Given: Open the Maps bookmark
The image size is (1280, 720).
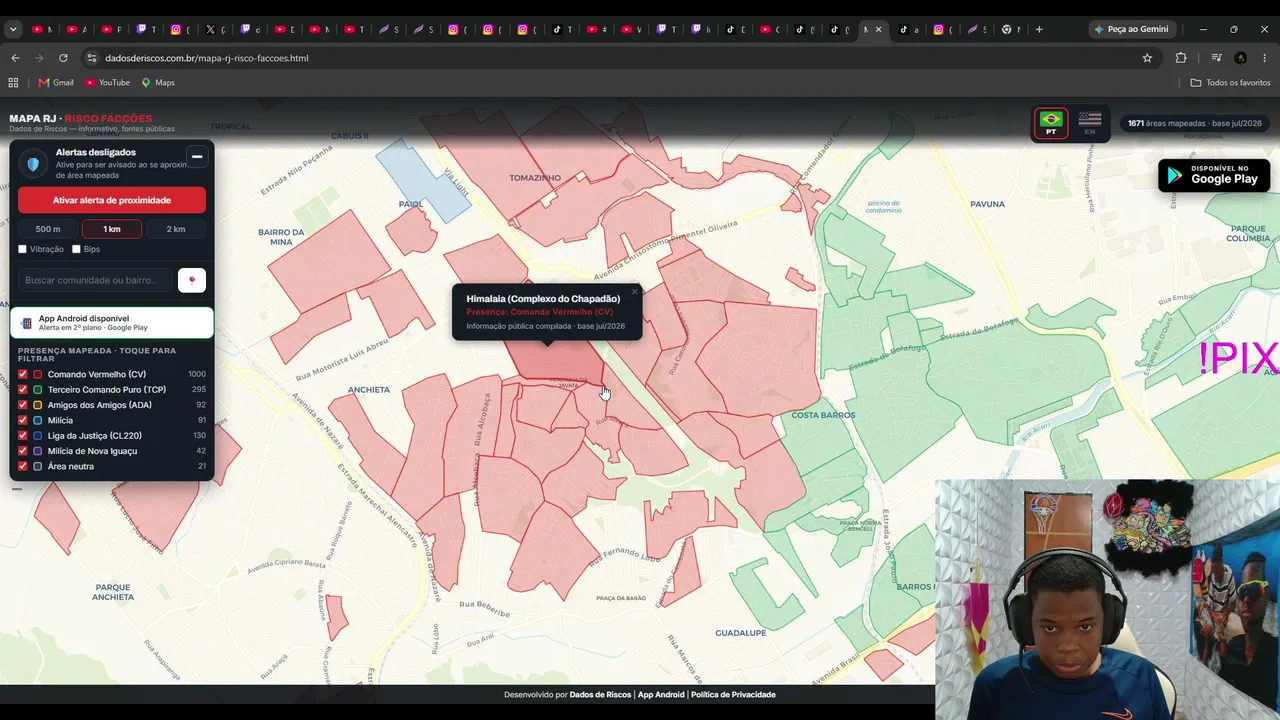Looking at the screenshot, I should coord(158,82).
